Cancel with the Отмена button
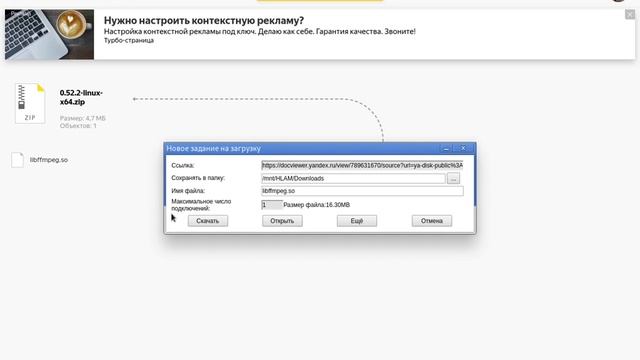The height and width of the screenshot is (360, 640). pos(431,221)
